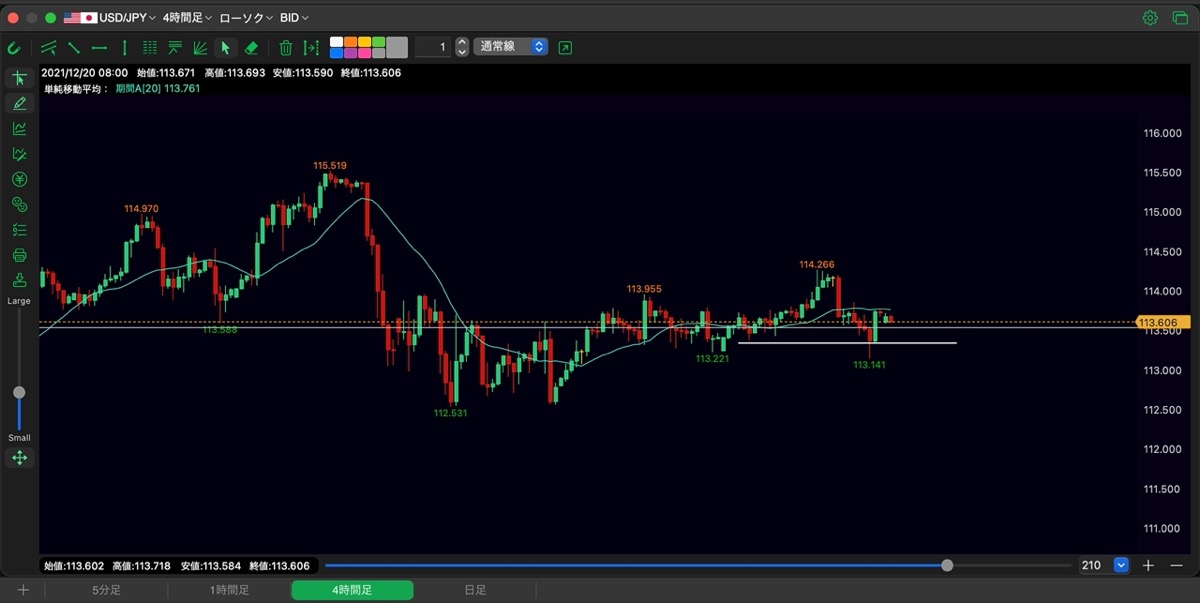
Task: Choose the diagonal trend line drawing tool
Action: (x=74, y=47)
